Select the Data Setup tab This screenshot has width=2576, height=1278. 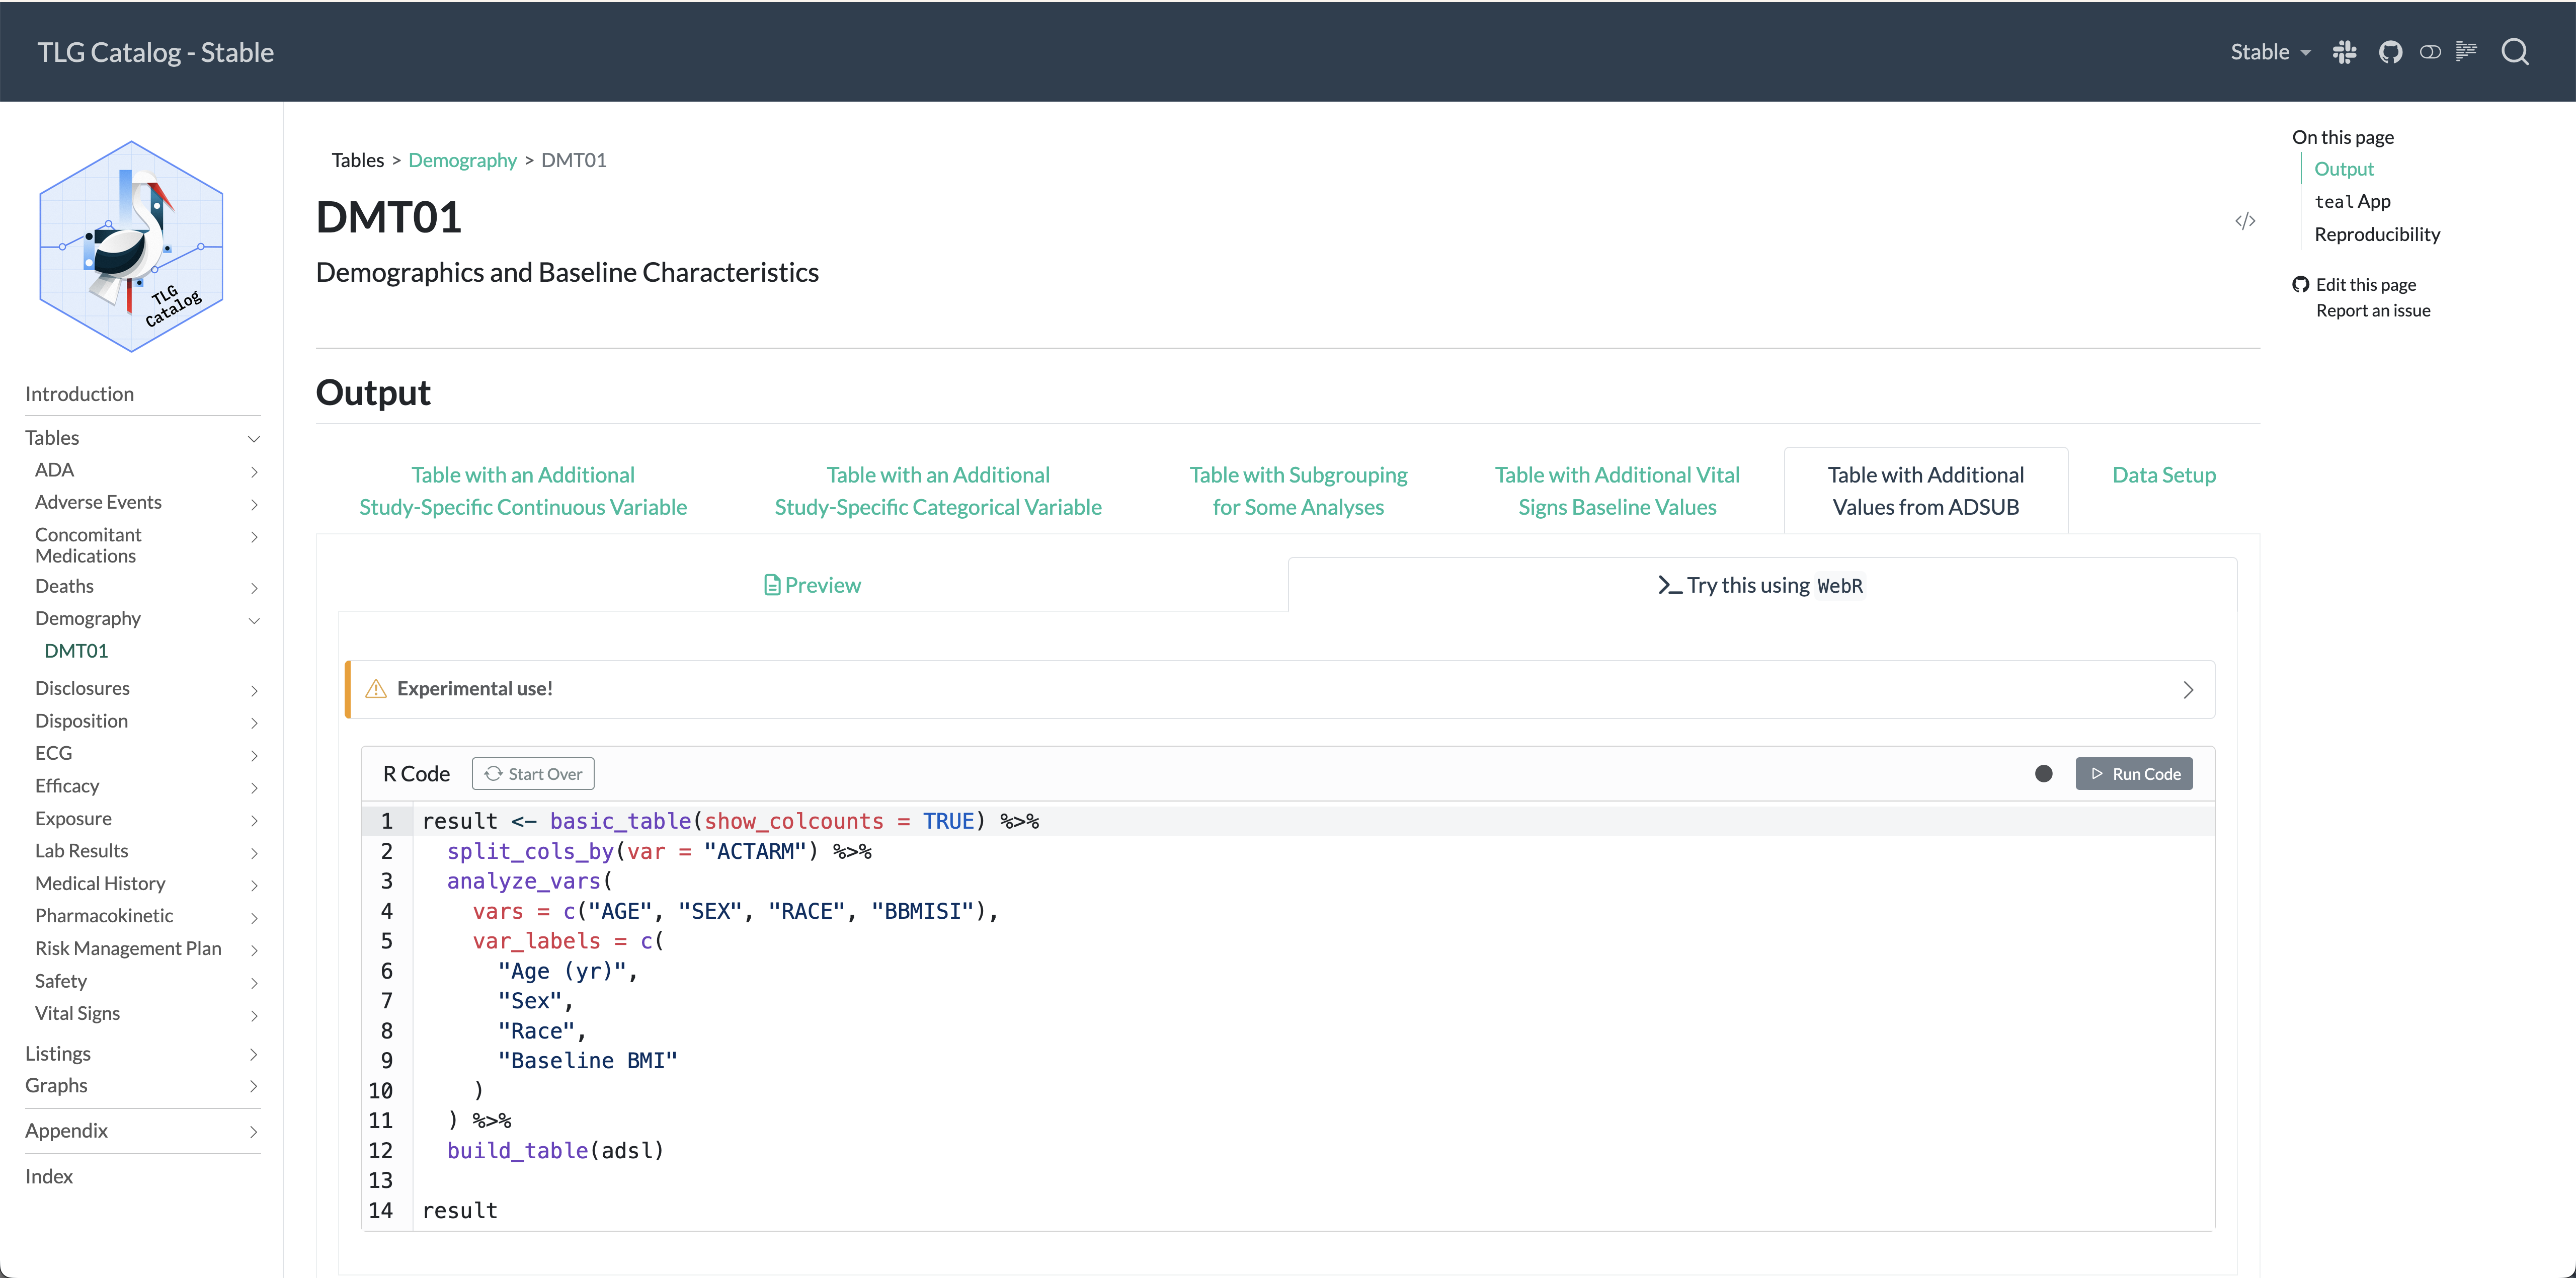click(2163, 475)
